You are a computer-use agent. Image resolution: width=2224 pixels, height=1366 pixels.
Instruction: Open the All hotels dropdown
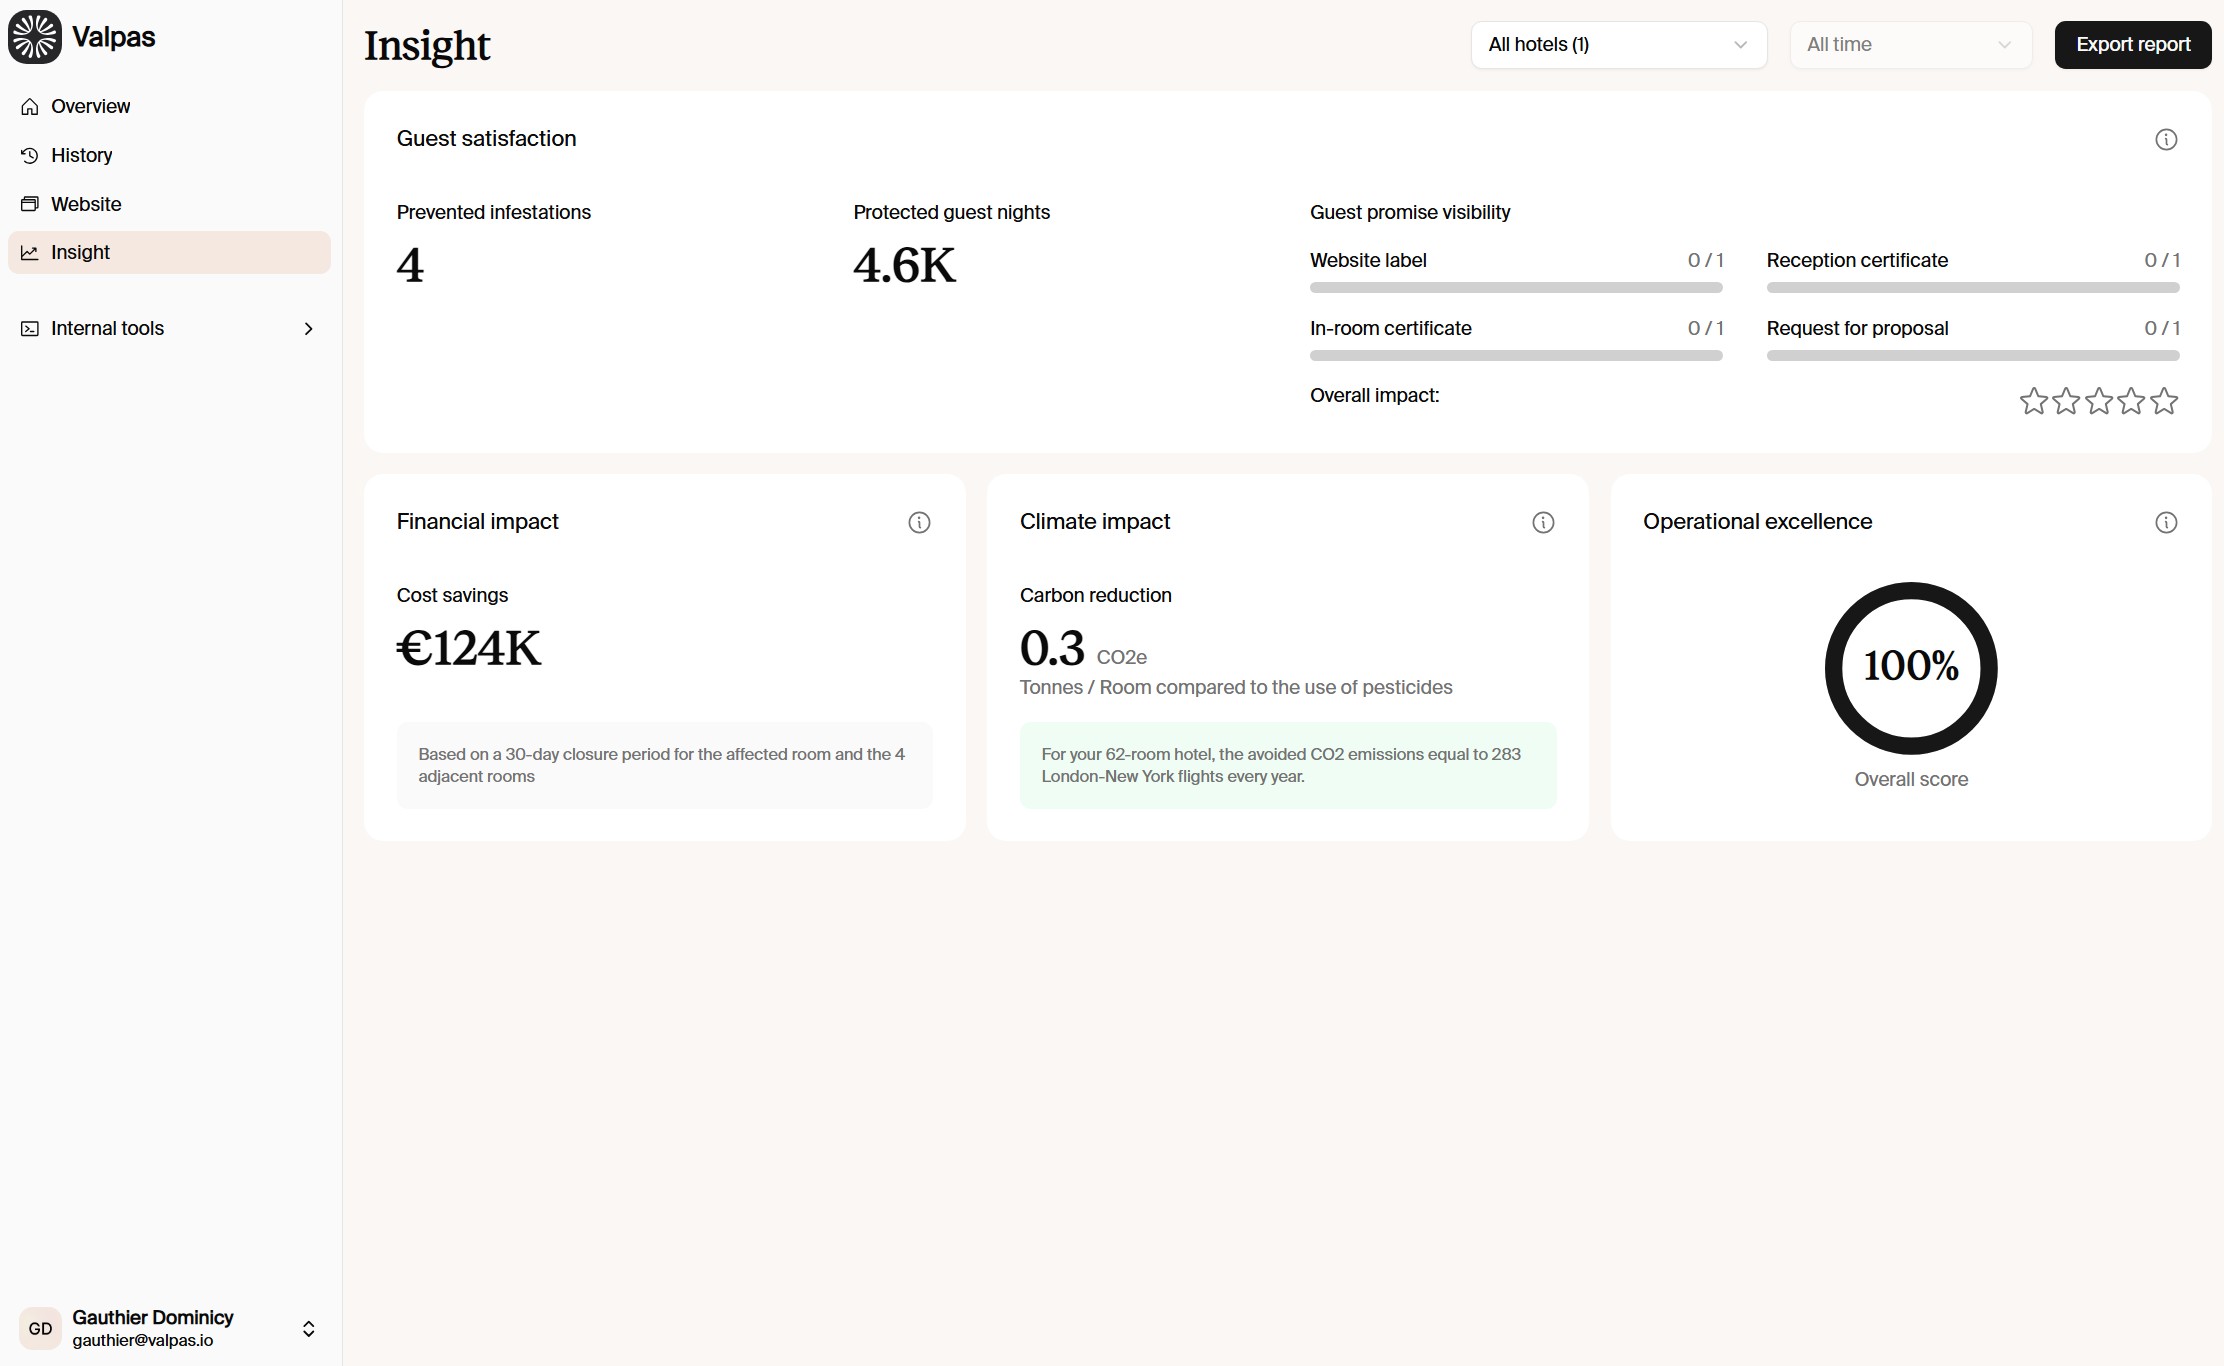[1617, 45]
